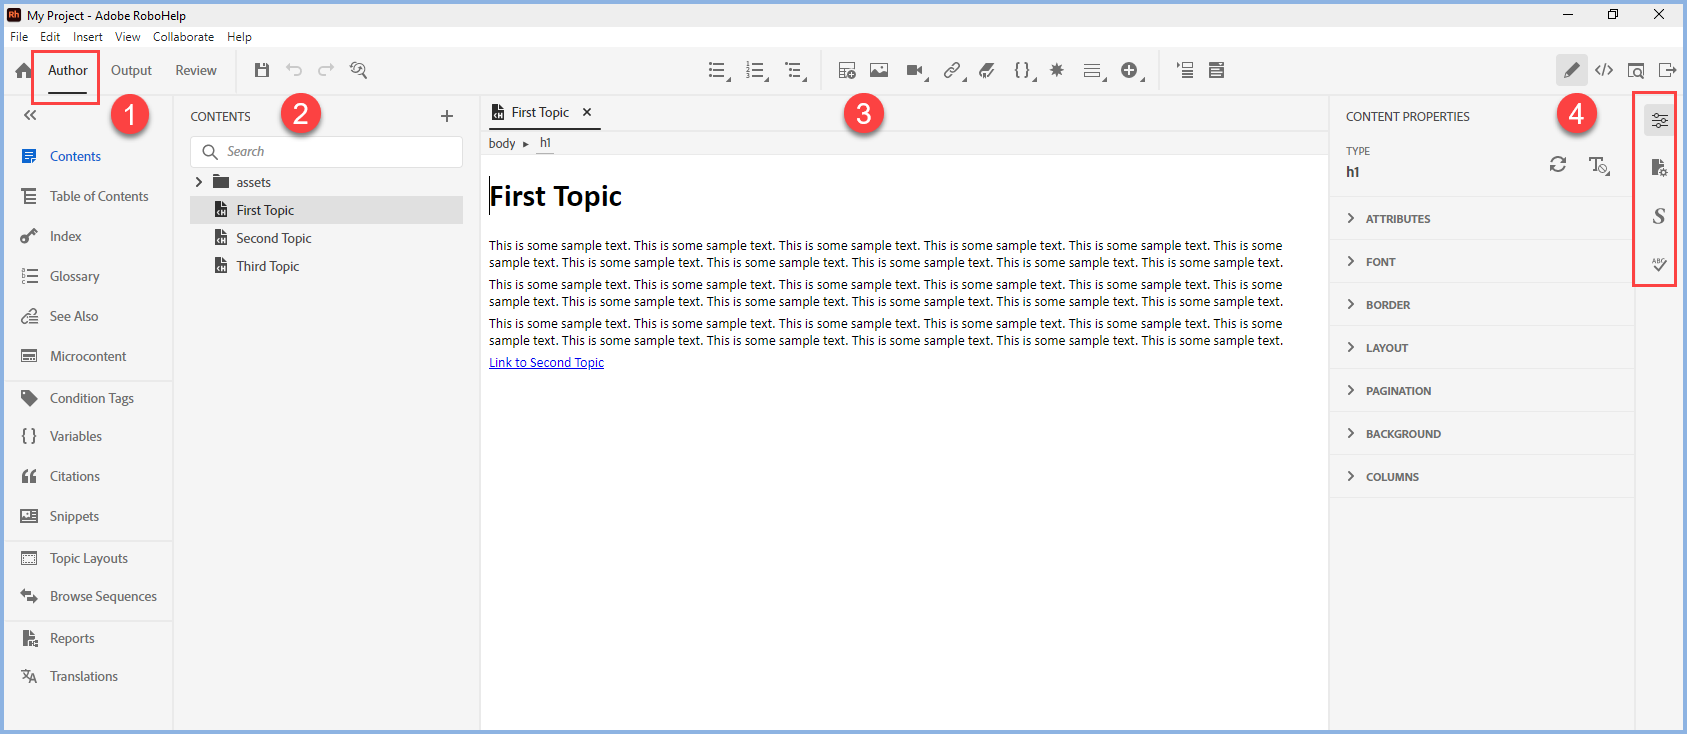Open the Topic Properties icon in right sidebar
The image size is (1687, 734).
[1658, 168]
